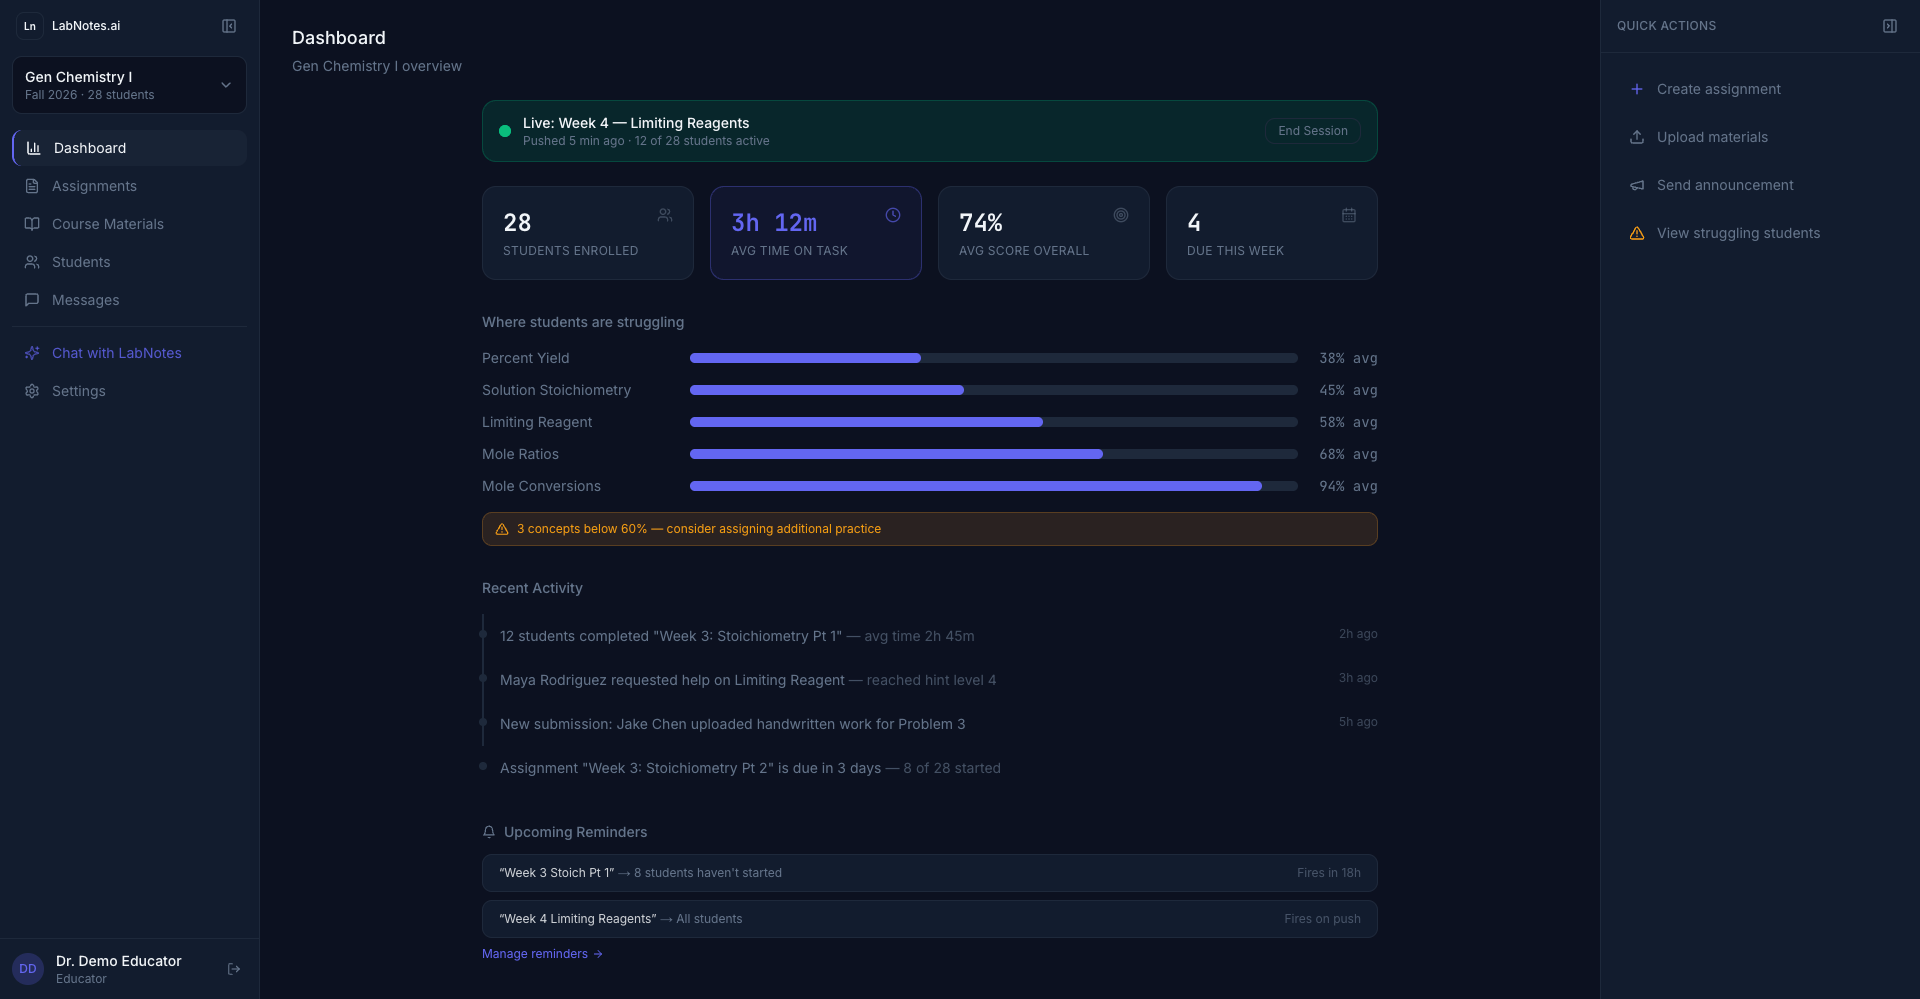Click the bell icon beside Upcoming Reminders
Viewport: 1920px width, 999px height.
click(489, 831)
